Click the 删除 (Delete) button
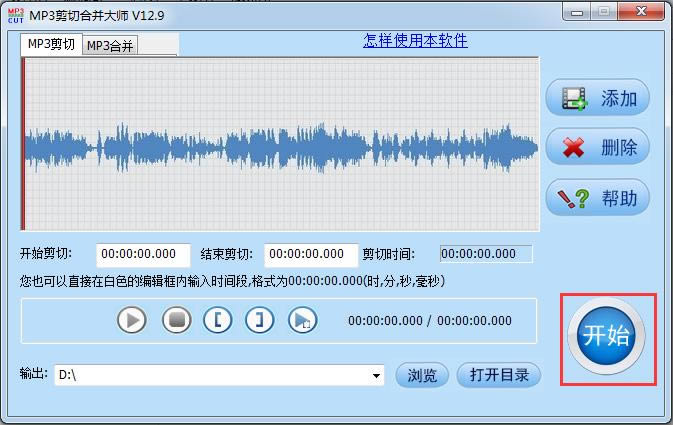This screenshot has width=673, height=425. click(x=597, y=147)
